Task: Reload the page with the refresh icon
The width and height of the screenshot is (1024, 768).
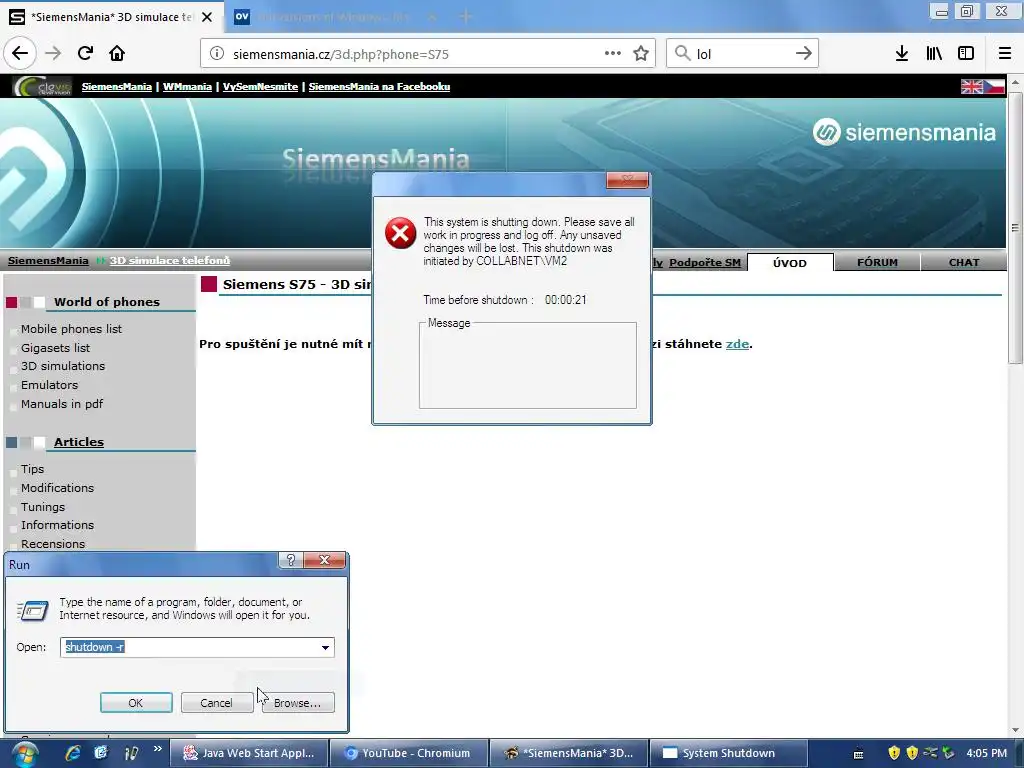Action: tap(85, 54)
